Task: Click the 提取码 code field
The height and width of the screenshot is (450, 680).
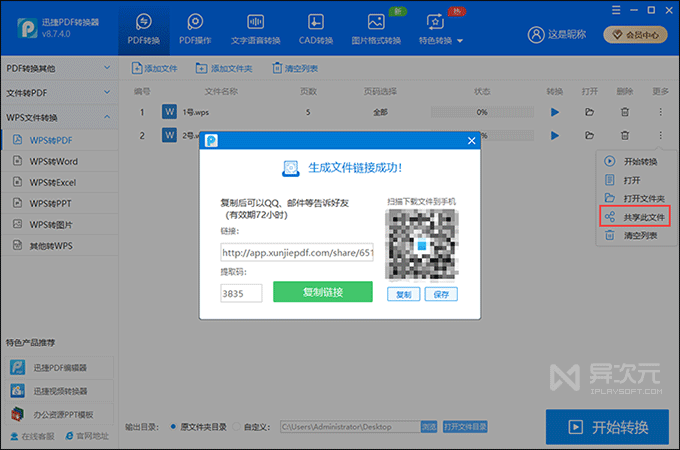Action: coord(241,293)
